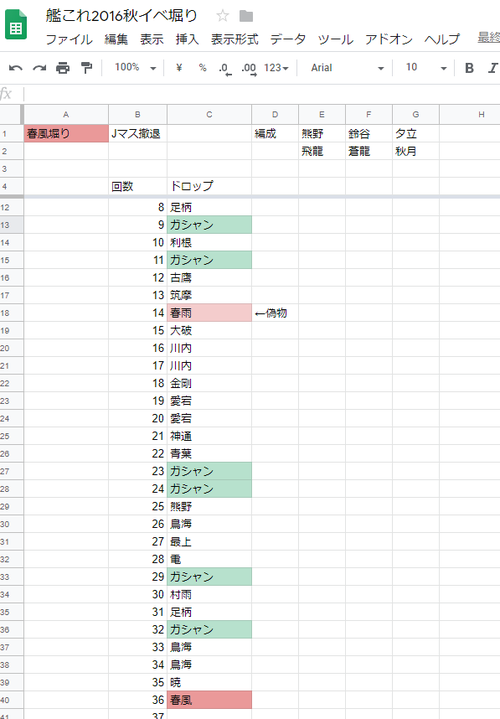Select column C header
This screenshot has height=719, width=500.
pos(209,115)
